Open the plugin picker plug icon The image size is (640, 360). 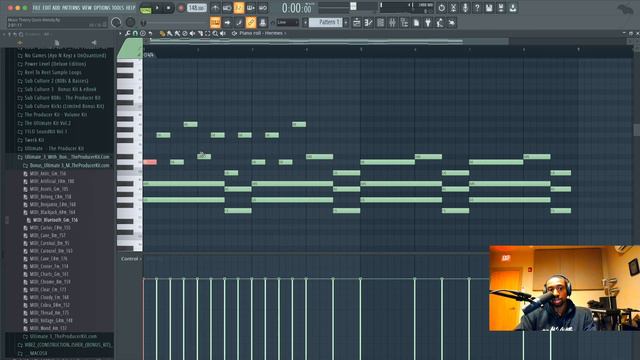tap(428, 23)
